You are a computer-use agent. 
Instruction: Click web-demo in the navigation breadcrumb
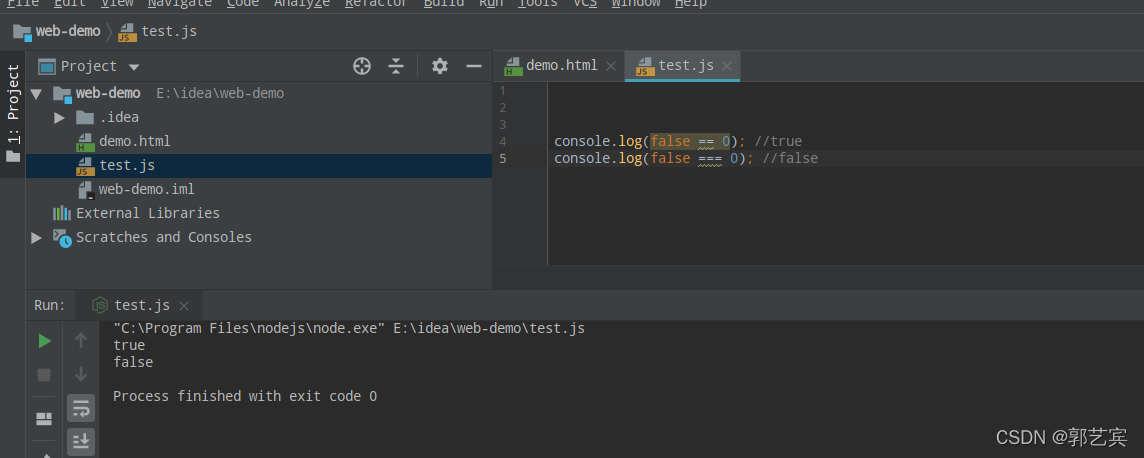[x=68, y=31]
